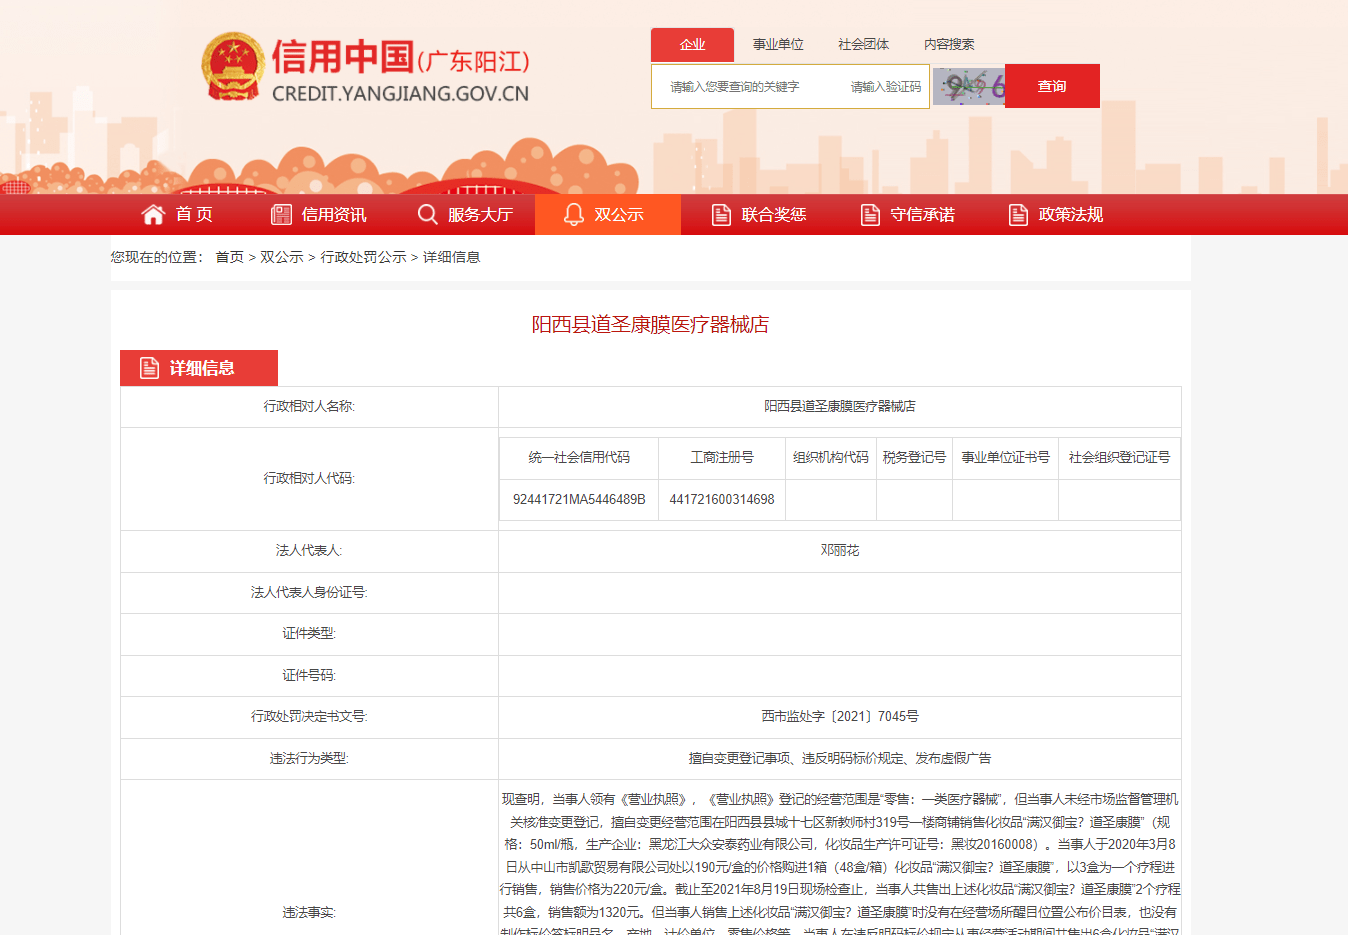Click the 政策法规 document icon

click(x=1018, y=215)
